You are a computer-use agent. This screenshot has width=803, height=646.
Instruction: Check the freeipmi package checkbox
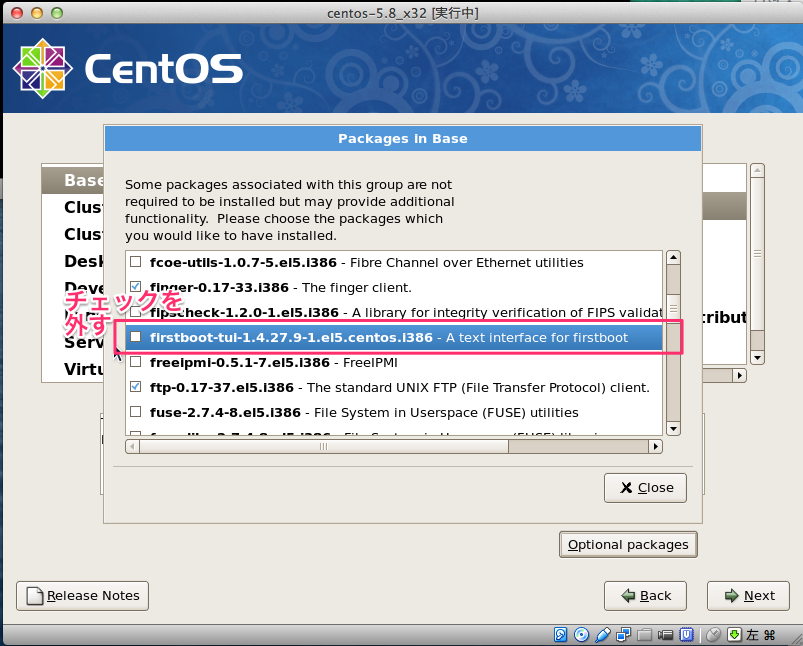136,362
